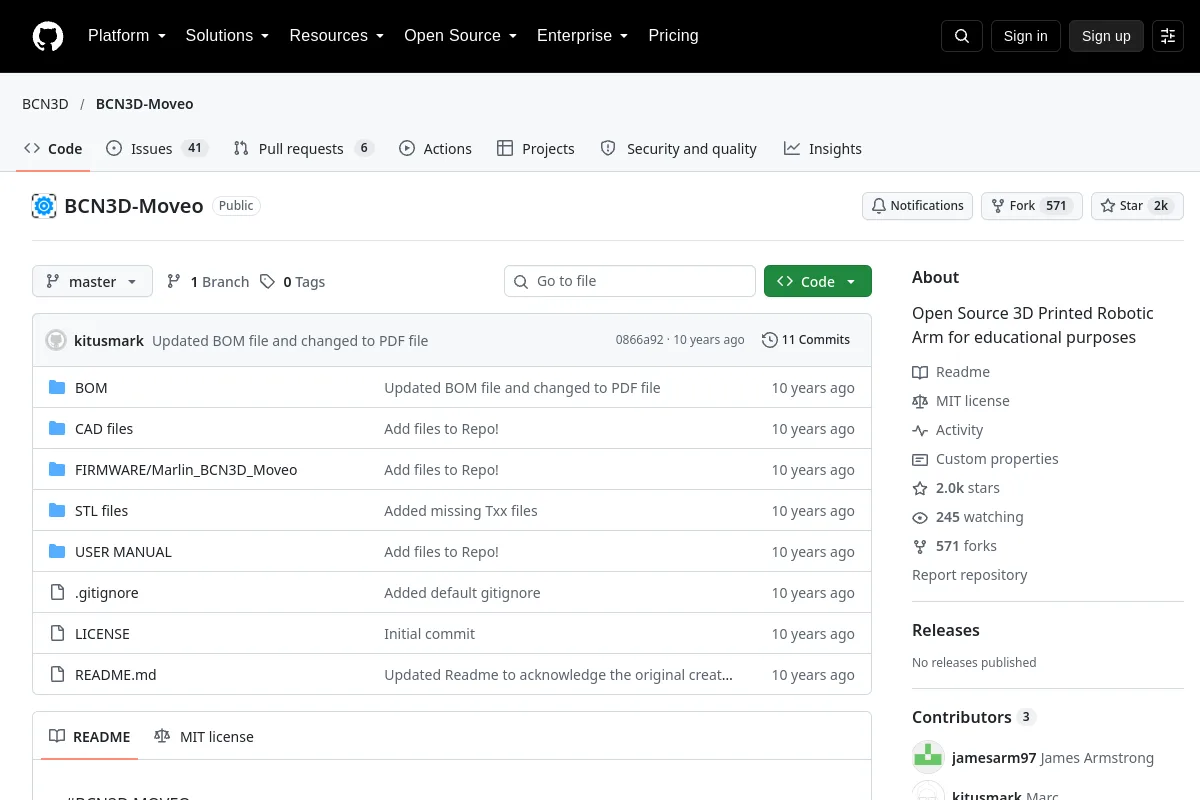Screen dimensions: 1200x800
Task: Select the README tab in file viewer
Action: (x=90, y=737)
